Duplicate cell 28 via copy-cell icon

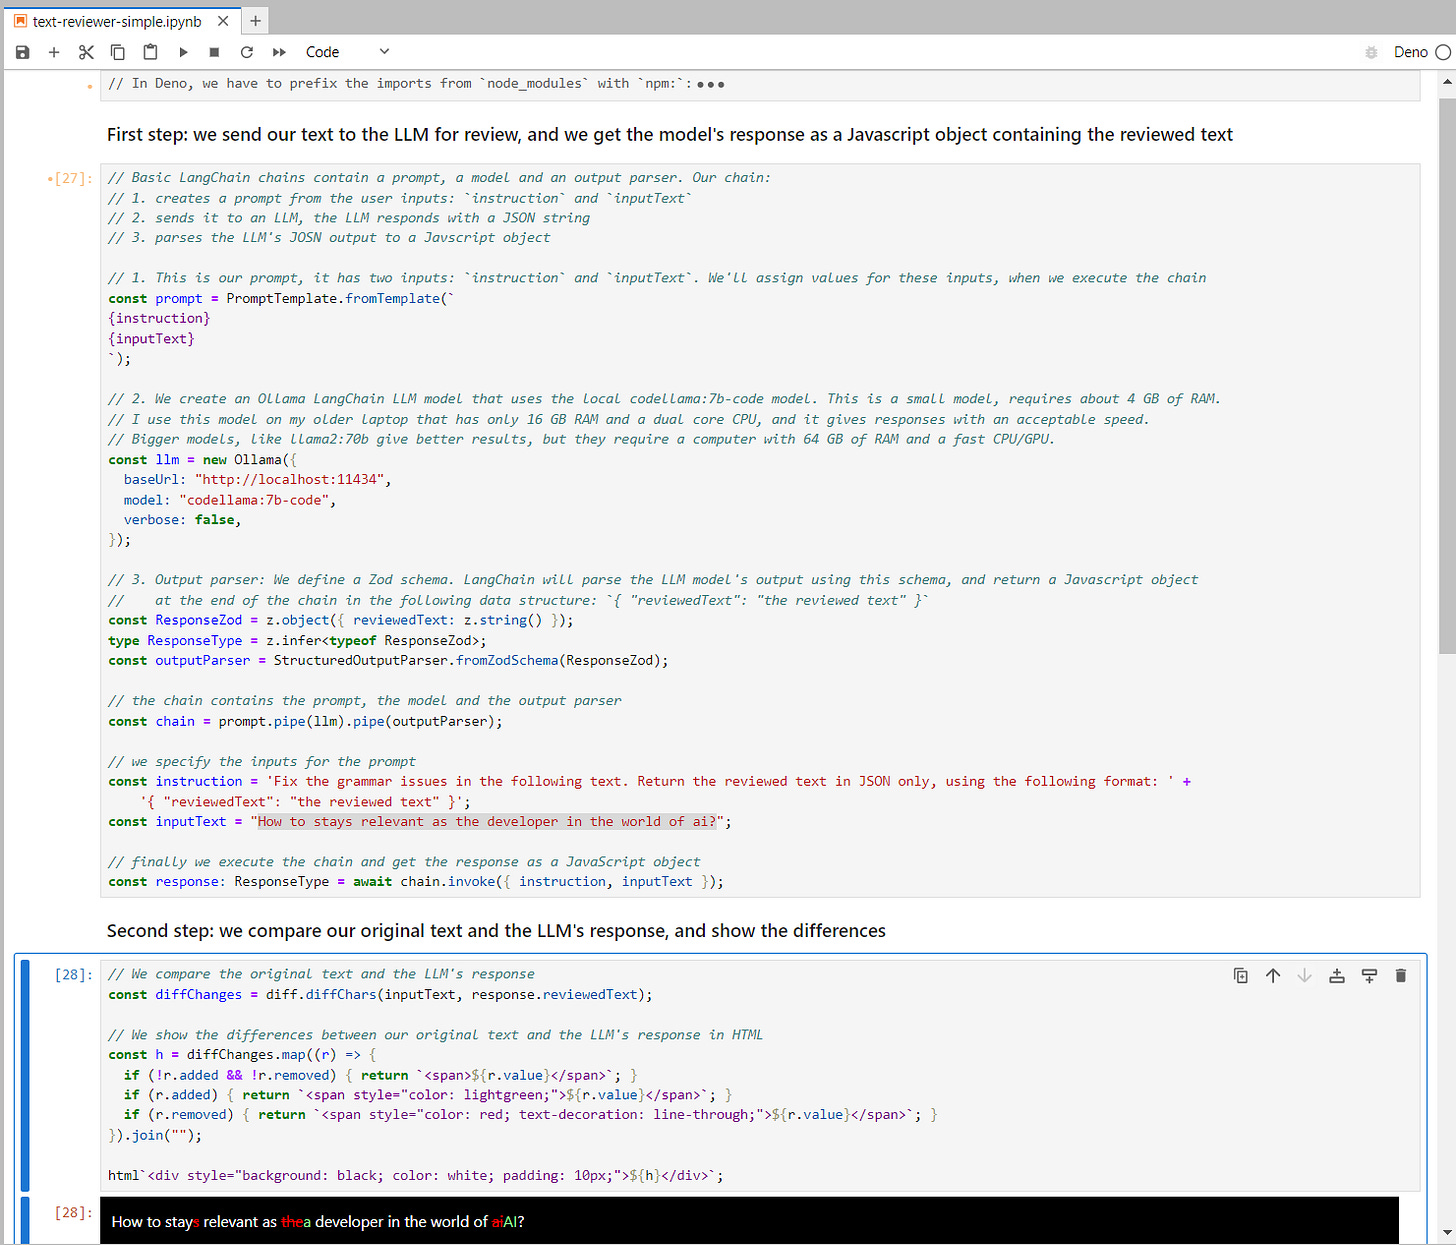(1241, 975)
